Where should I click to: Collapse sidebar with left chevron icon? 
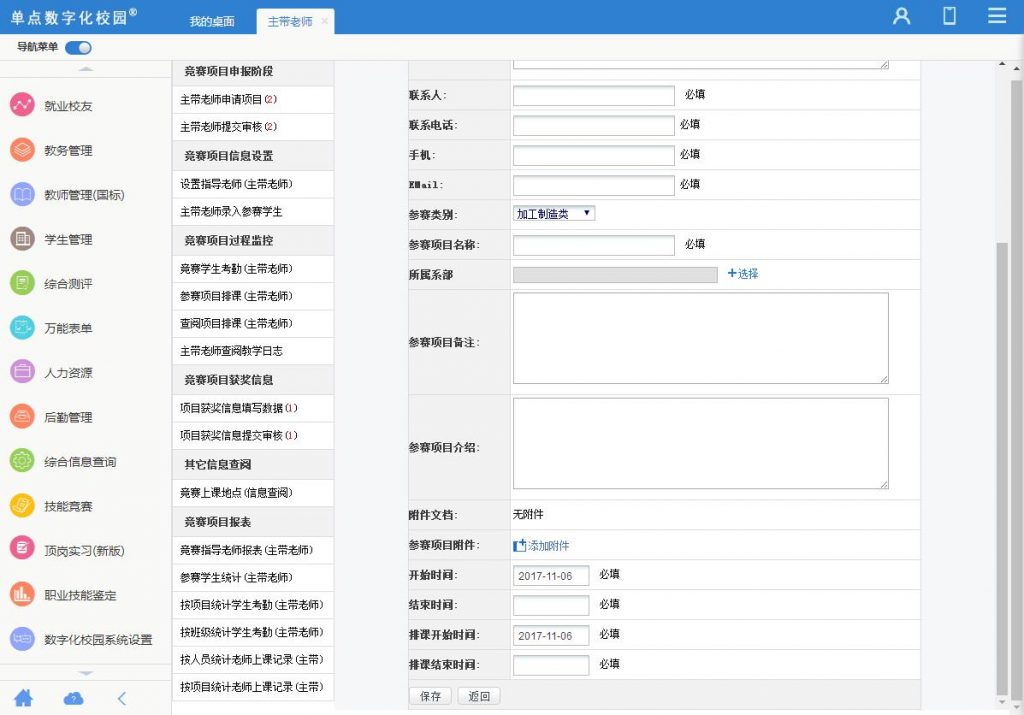[x=122, y=699]
